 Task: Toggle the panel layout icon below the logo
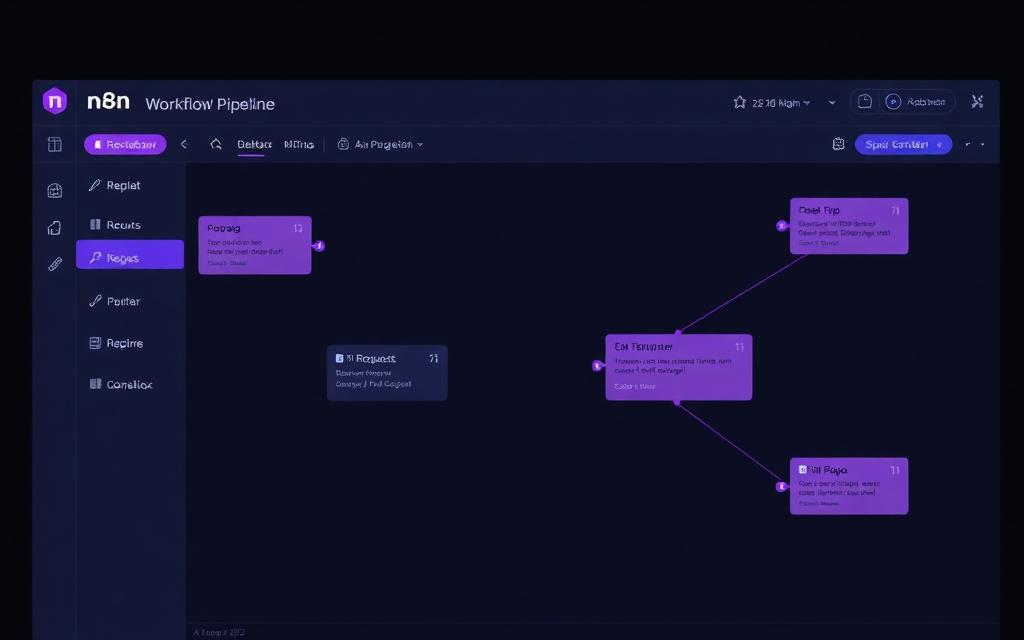55,144
